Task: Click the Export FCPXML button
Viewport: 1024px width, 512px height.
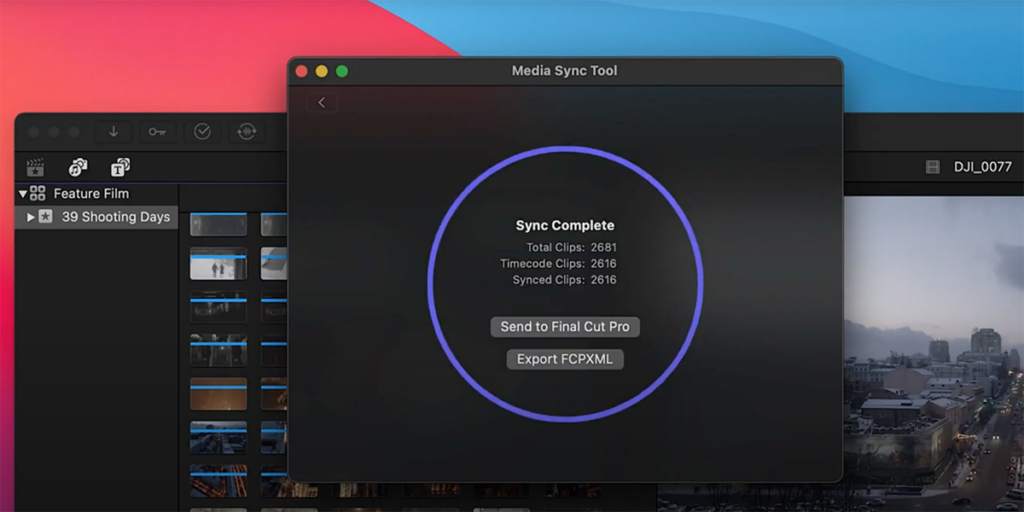Action: pos(565,359)
